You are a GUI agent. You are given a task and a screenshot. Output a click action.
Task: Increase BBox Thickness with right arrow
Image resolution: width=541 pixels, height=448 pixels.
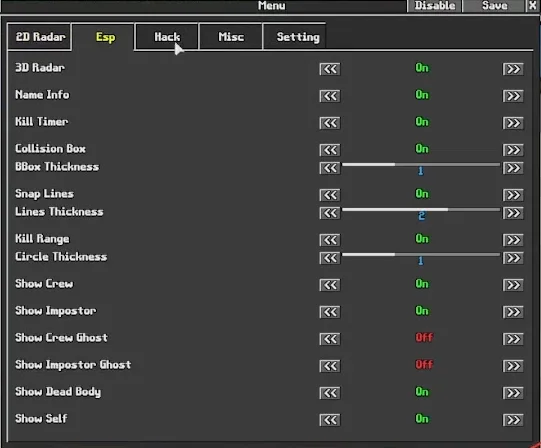513,168
